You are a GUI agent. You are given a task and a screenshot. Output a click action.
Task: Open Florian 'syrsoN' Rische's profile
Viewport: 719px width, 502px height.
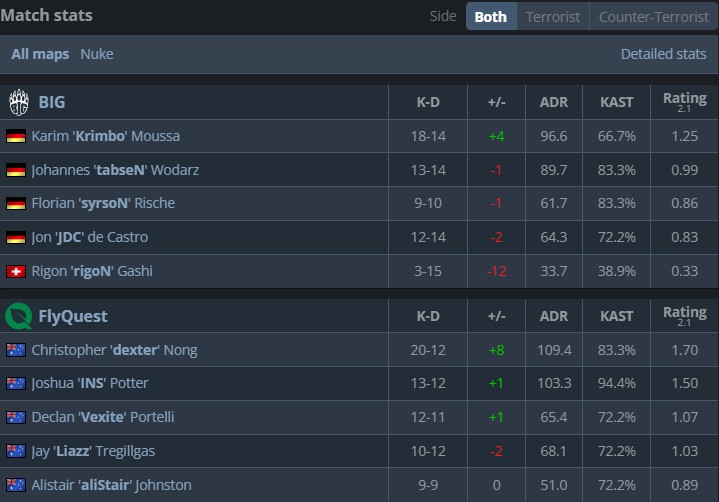[103, 203]
